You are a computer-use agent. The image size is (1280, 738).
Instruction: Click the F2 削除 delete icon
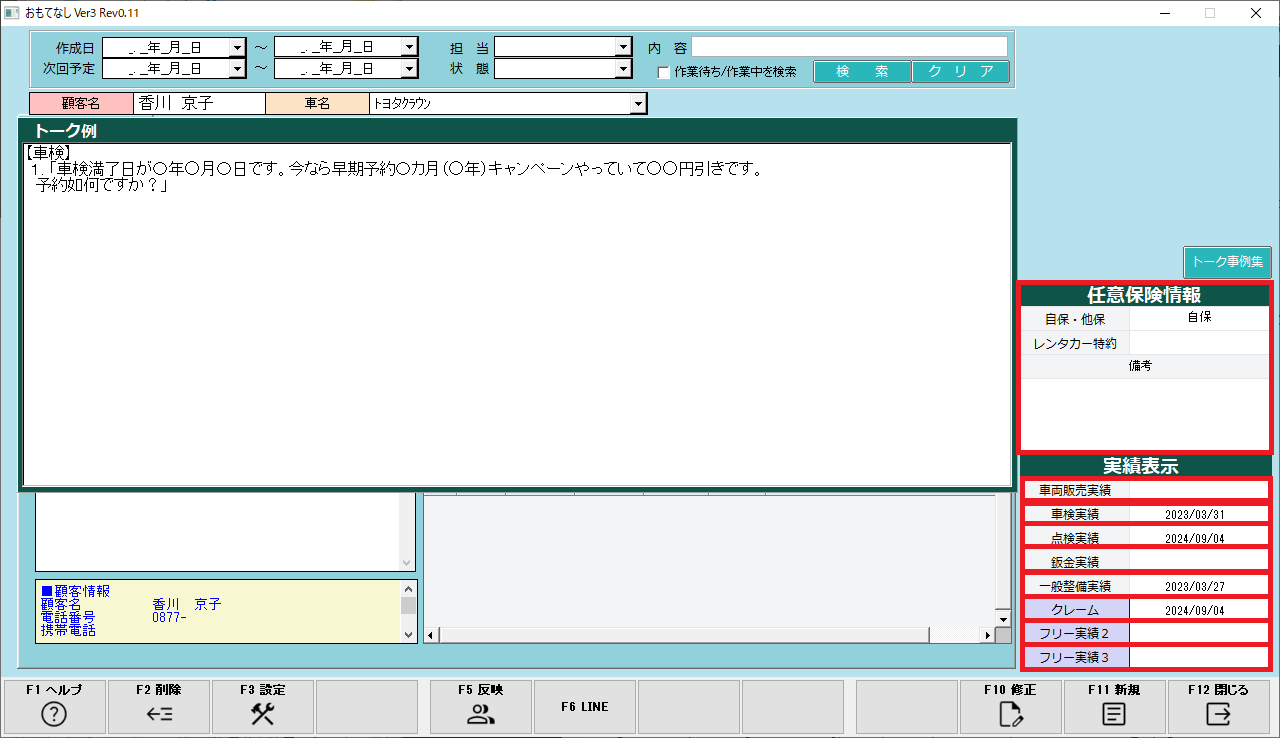coord(160,714)
